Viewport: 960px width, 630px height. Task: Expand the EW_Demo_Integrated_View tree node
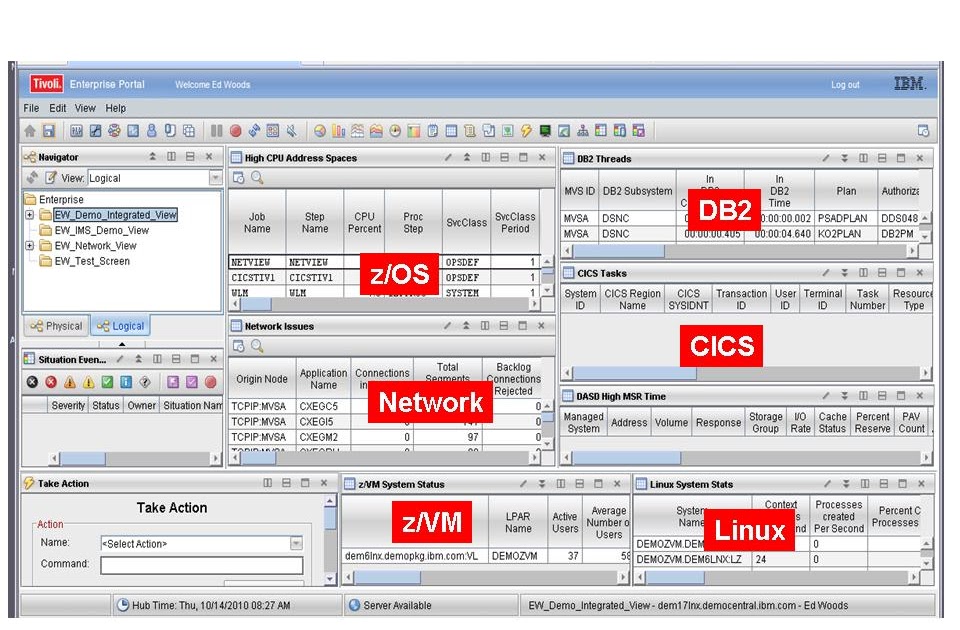coord(29,215)
